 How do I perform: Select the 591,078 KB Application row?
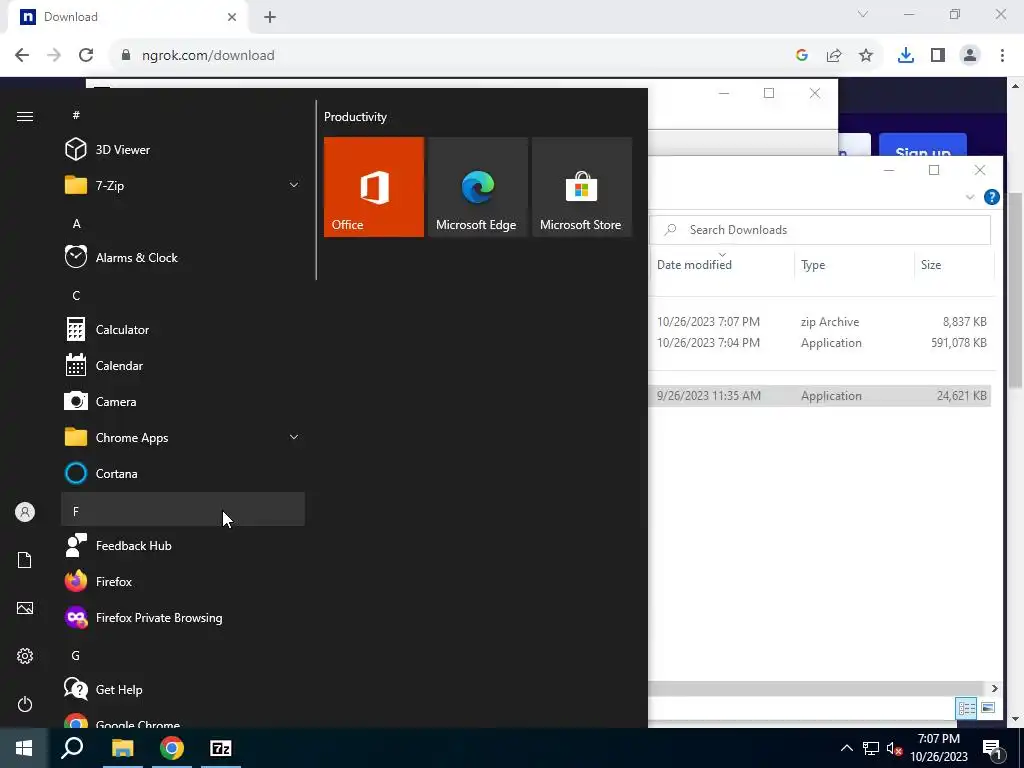(x=820, y=343)
